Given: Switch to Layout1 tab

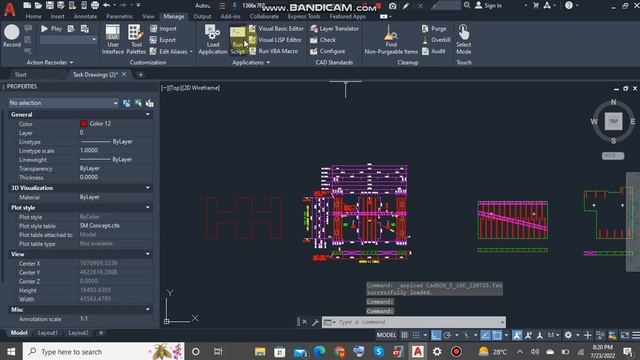Looking at the screenshot, I should click(x=48, y=333).
